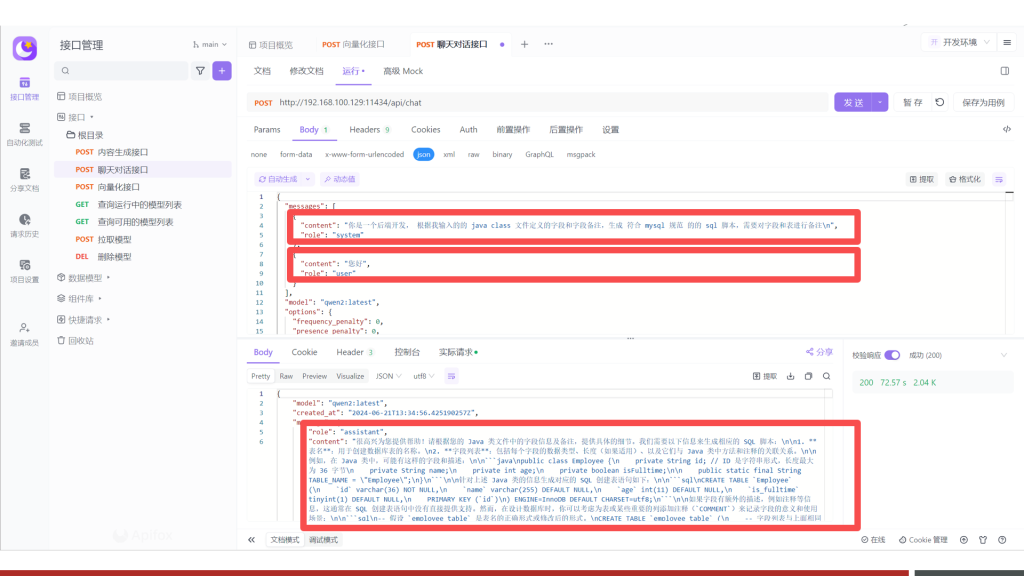Screen dimensions: 1024x576
Task: Select 查询可用的模型列表 in the interface tree
Action: 135,222
